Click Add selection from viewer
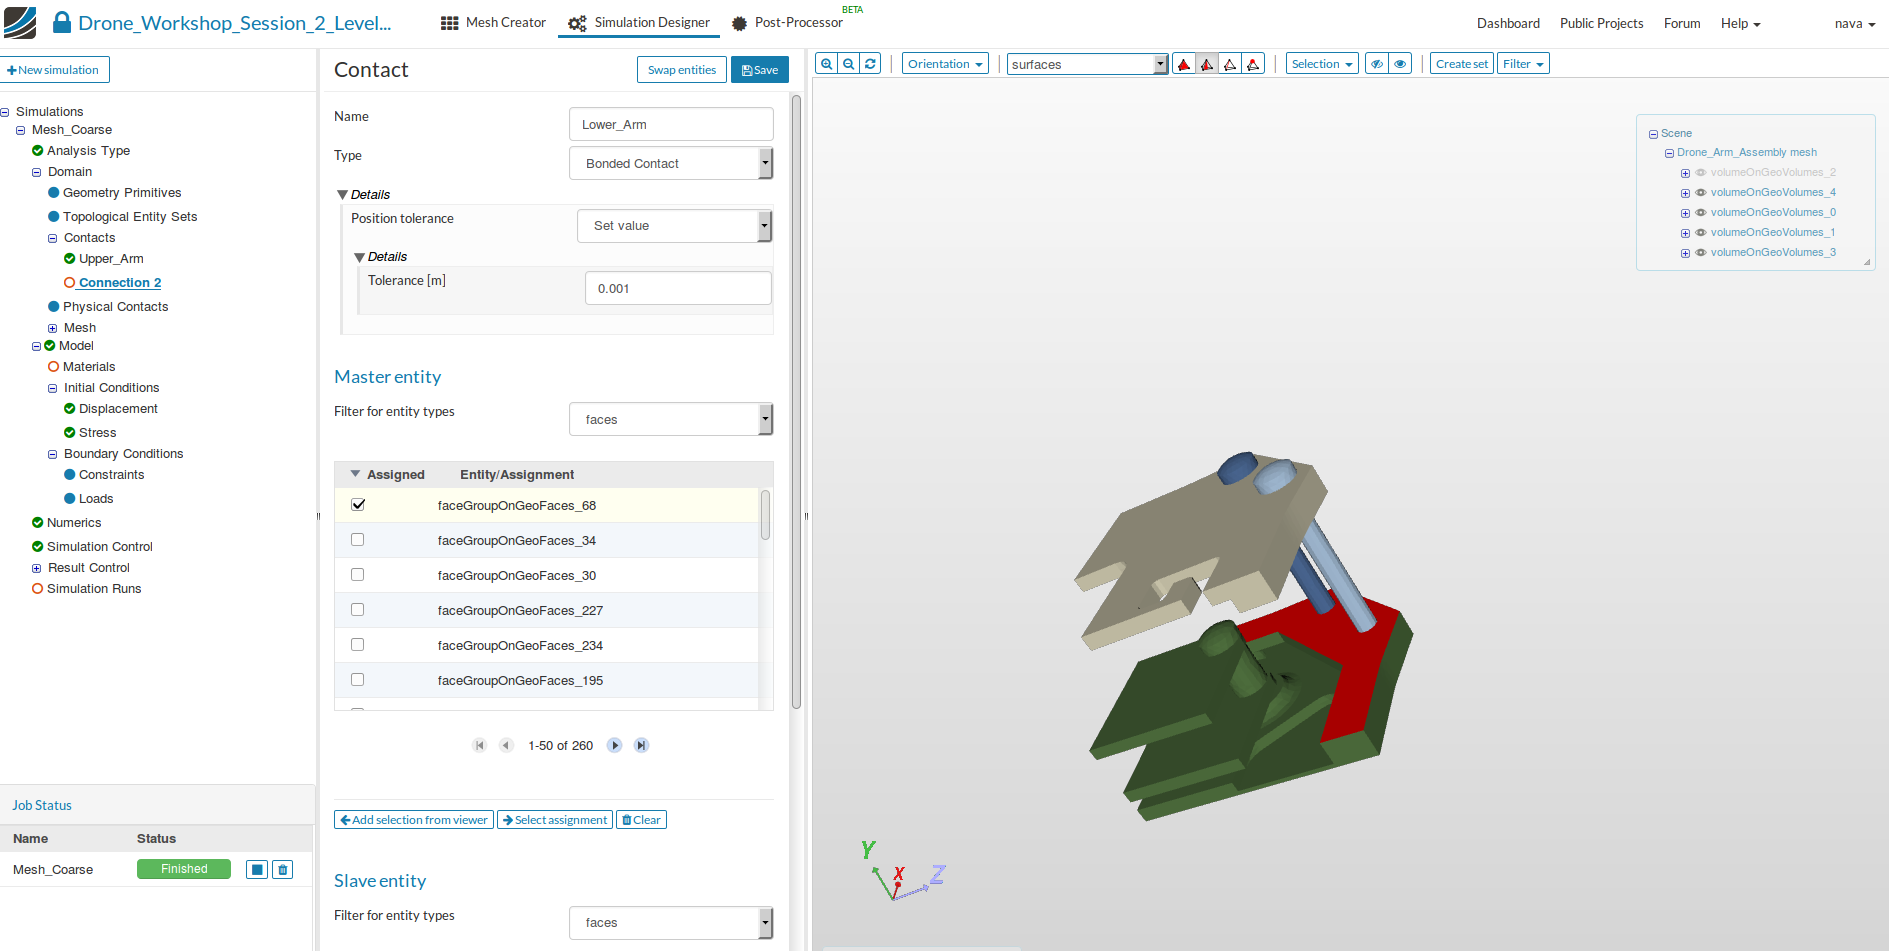Viewport: 1889px width, 951px height. pyautogui.click(x=414, y=820)
